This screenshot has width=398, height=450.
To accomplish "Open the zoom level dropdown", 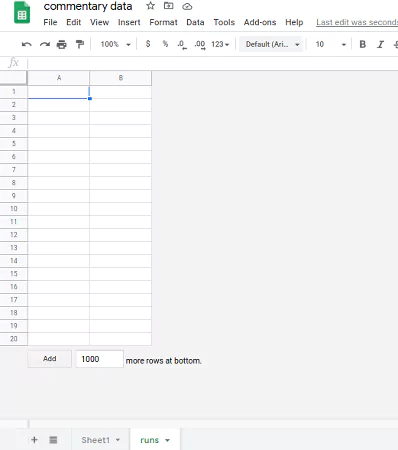I will (x=115, y=44).
